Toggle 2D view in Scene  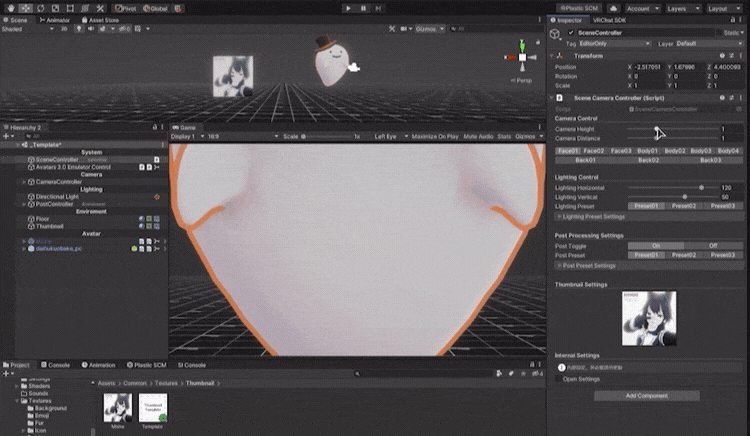tap(64, 29)
